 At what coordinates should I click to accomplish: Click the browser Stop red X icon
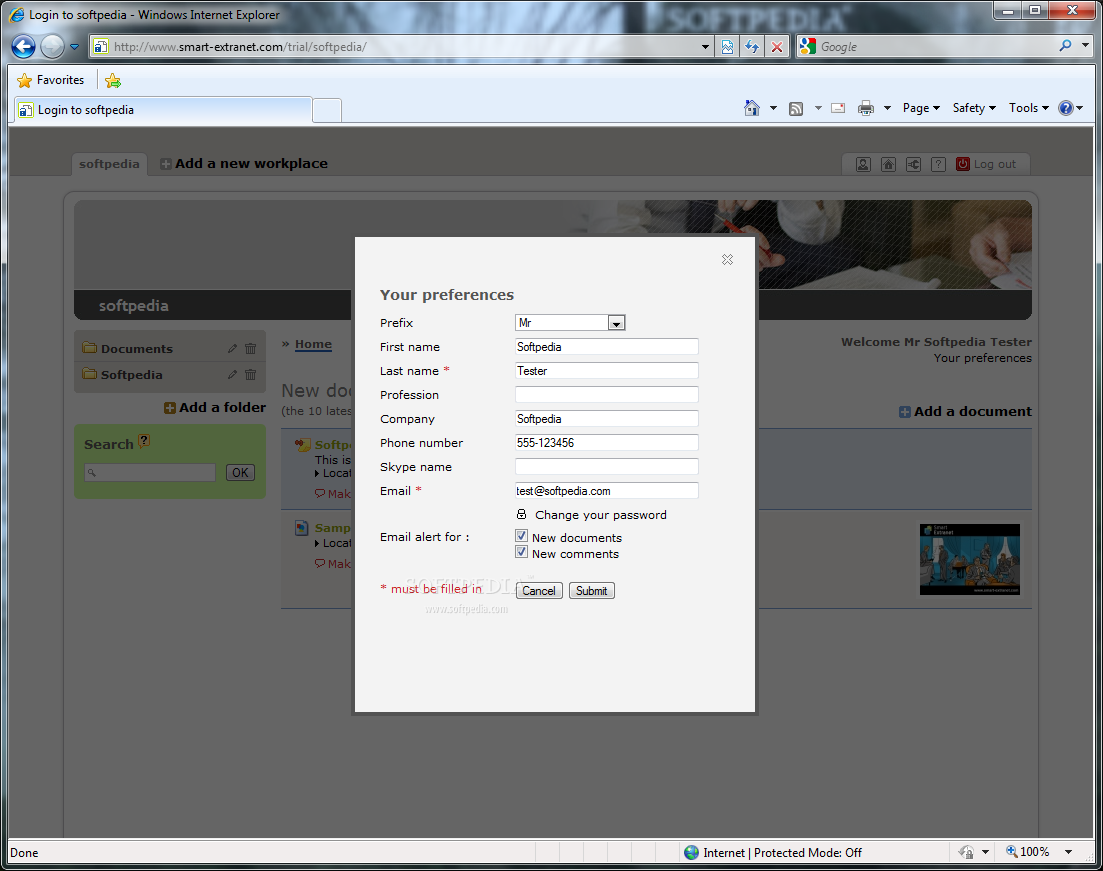777,47
